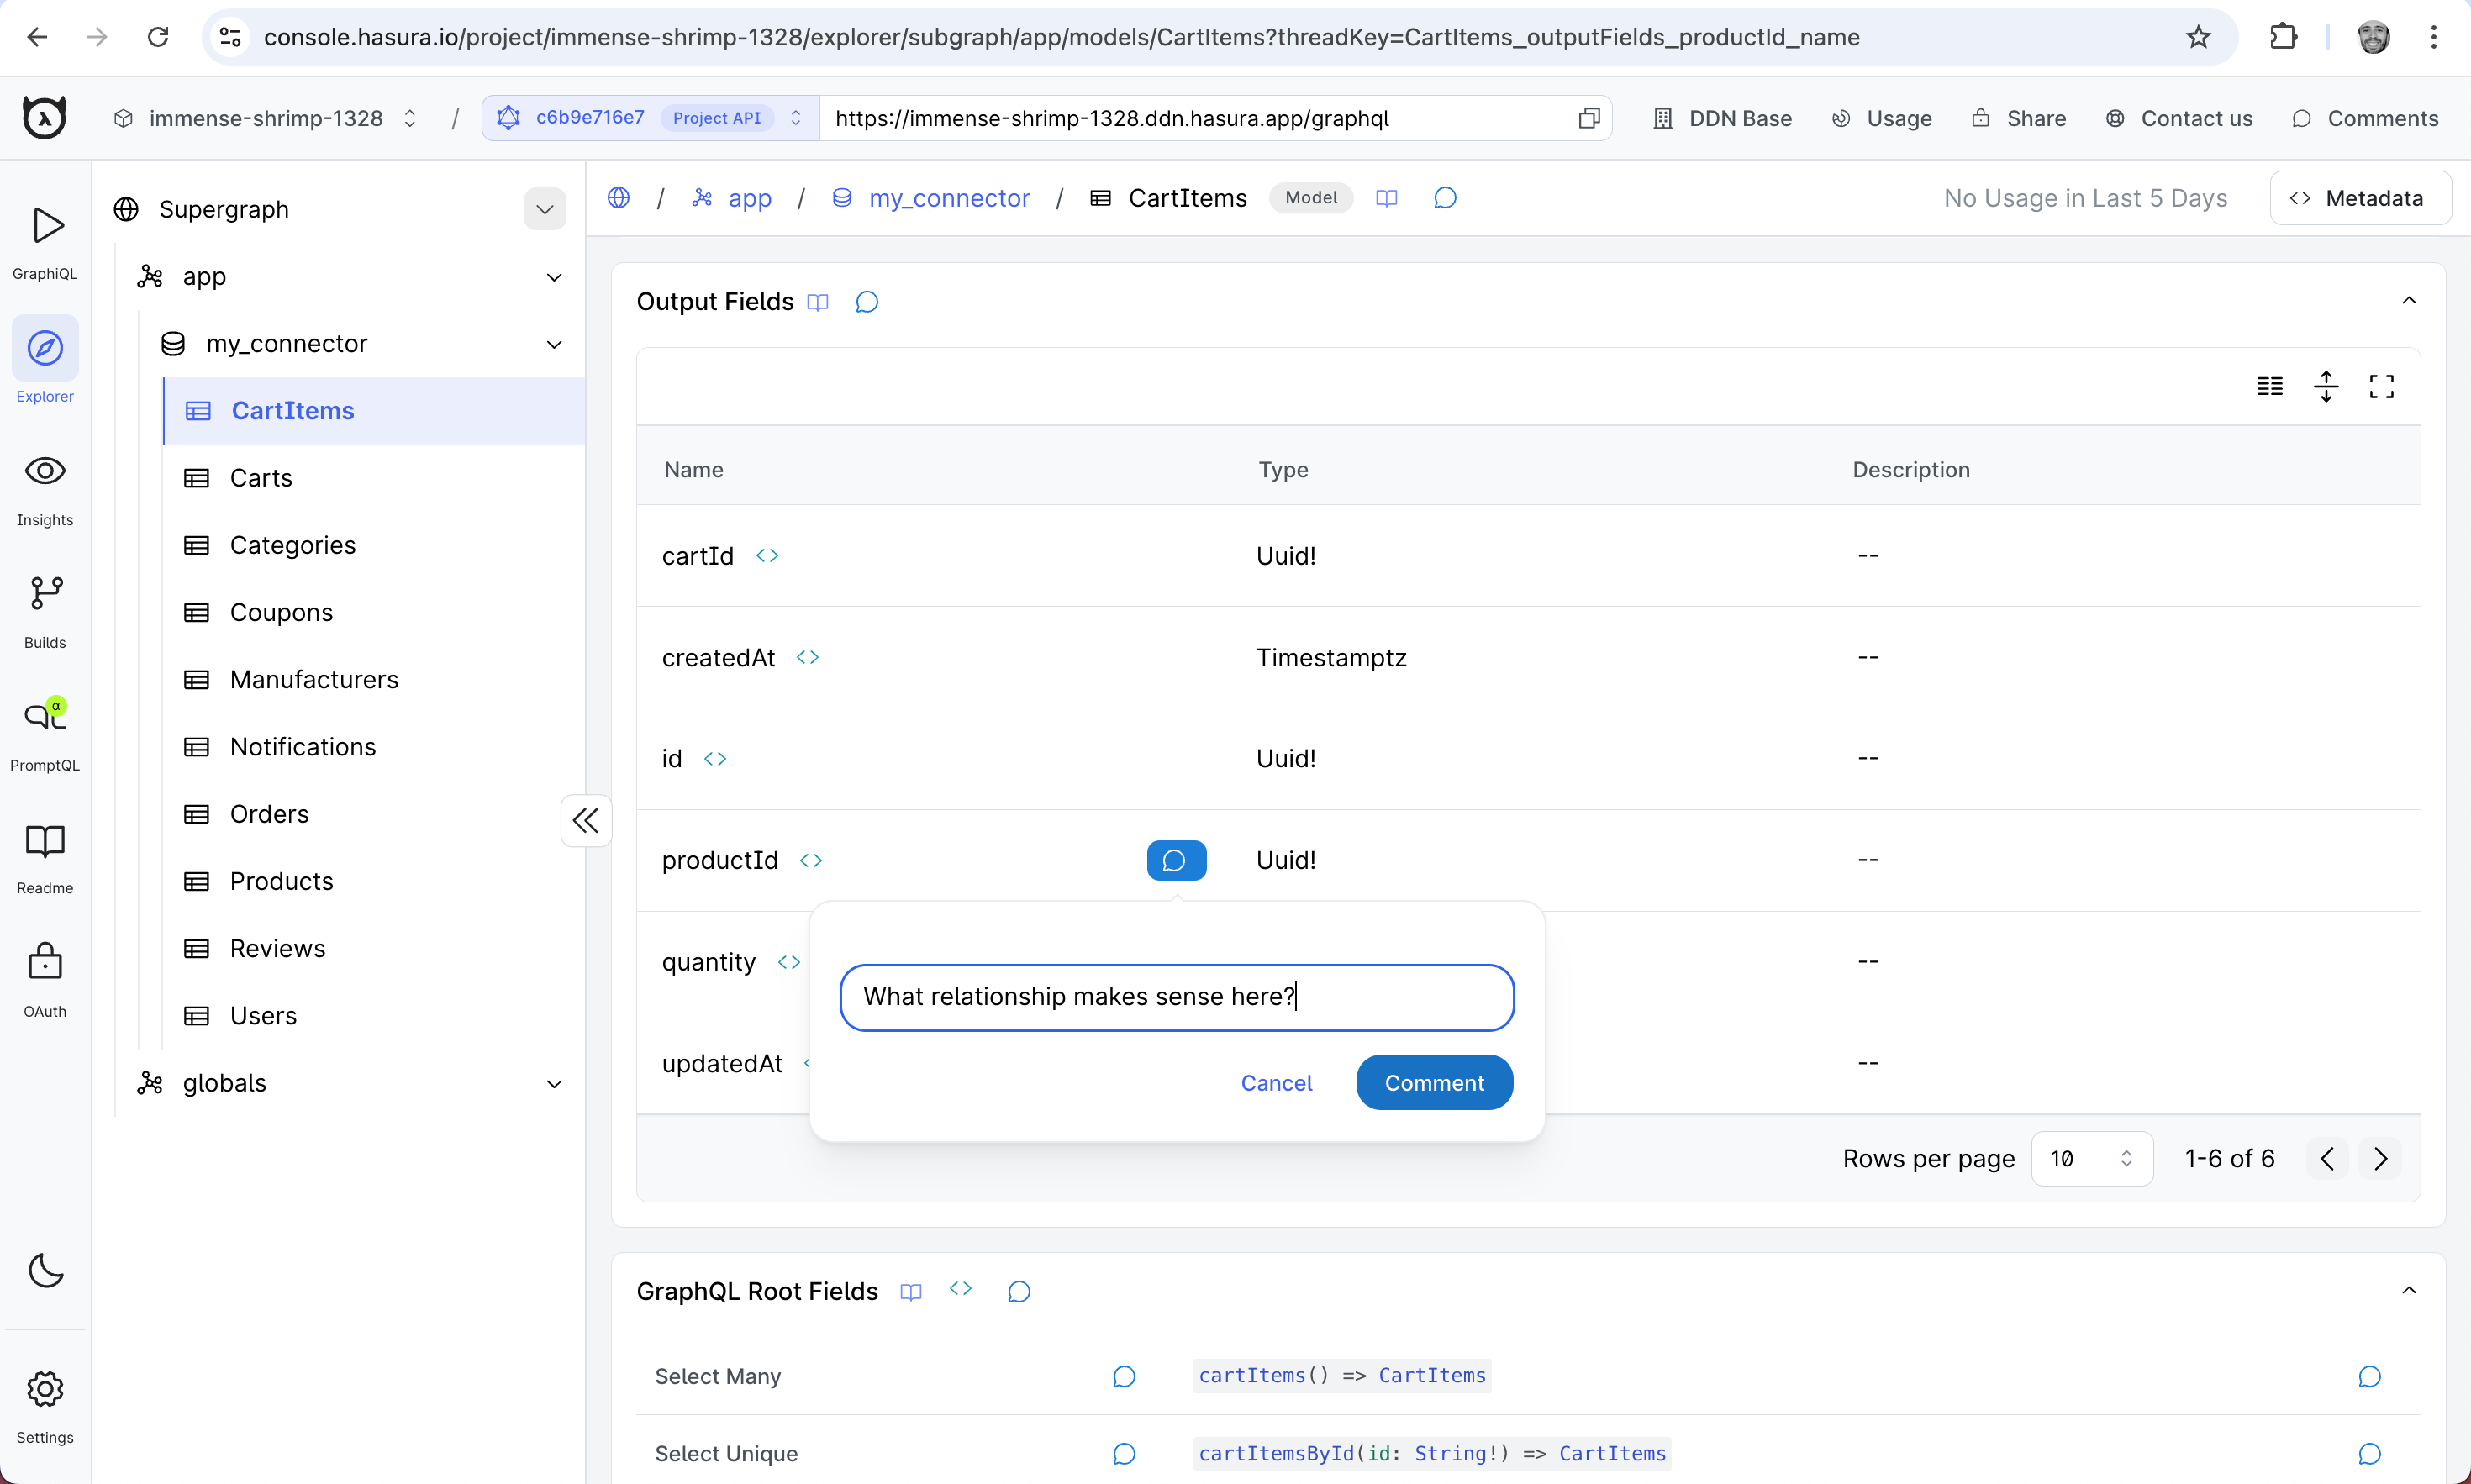Collapse the Supergraph panel
Image resolution: width=2471 pixels, height=1484 pixels.
coord(544,208)
